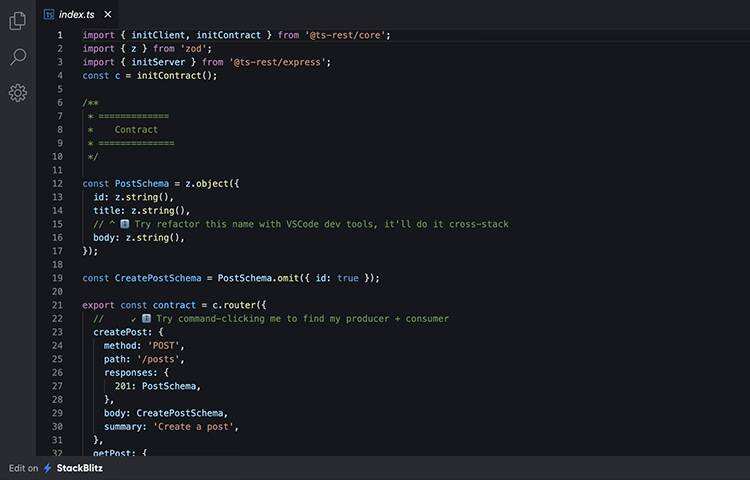
Task: Click the 'POST' method string
Action: click(x=166, y=346)
